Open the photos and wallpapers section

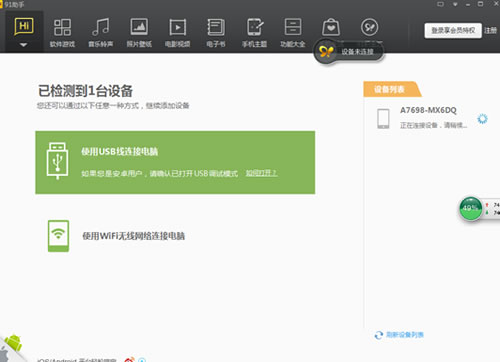[139, 33]
